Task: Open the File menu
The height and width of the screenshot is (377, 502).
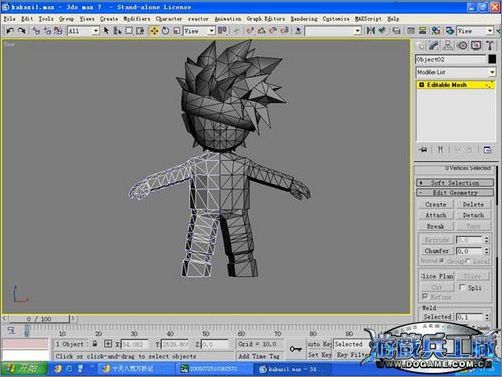Action: [9, 19]
